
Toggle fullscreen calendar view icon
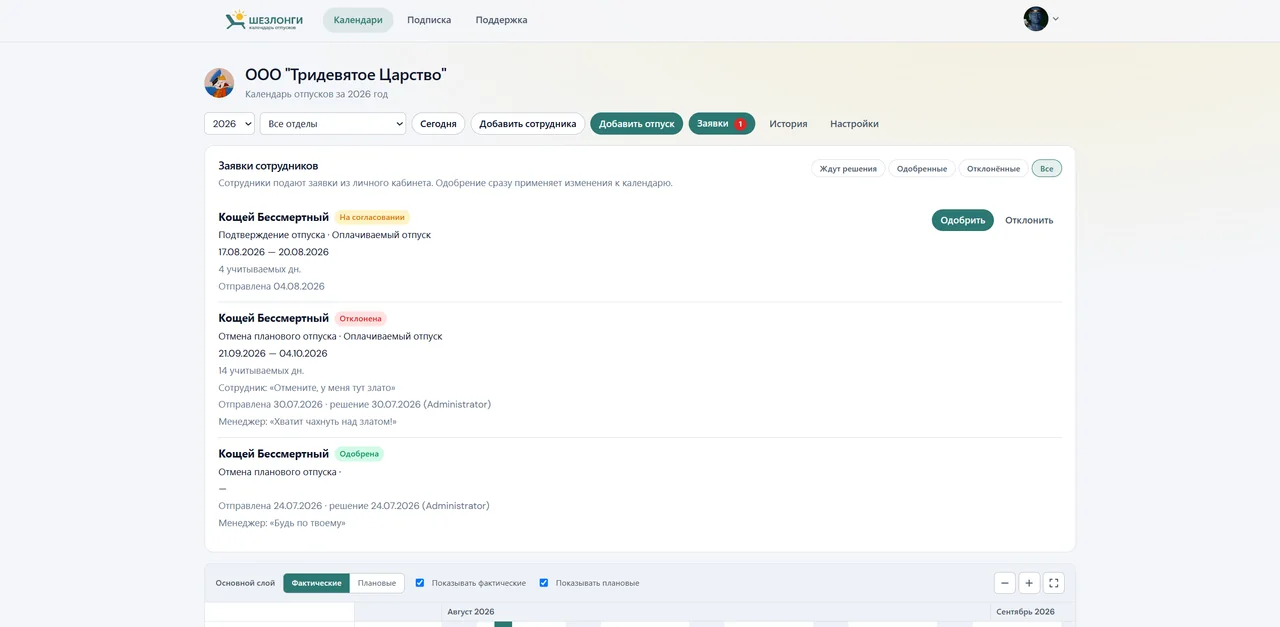click(x=1053, y=583)
